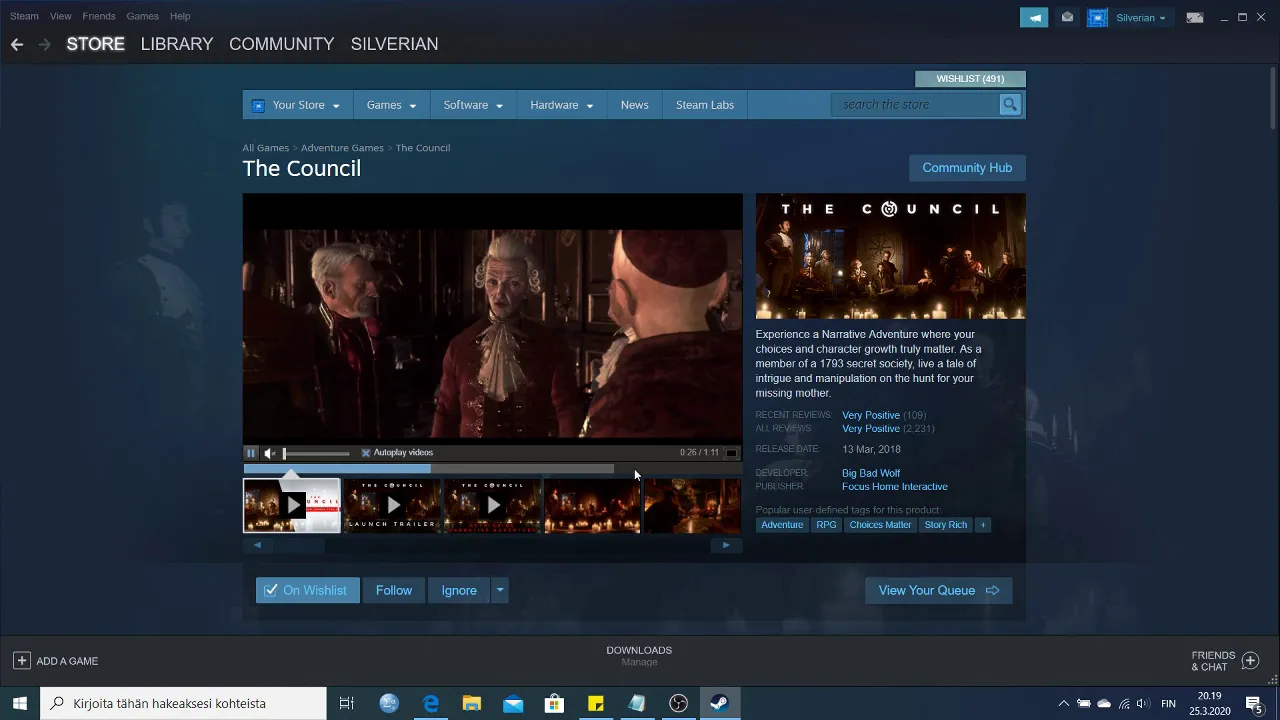This screenshot has height=720, width=1280.
Task: Open the announcements megaphone icon
Action: point(1034,17)
